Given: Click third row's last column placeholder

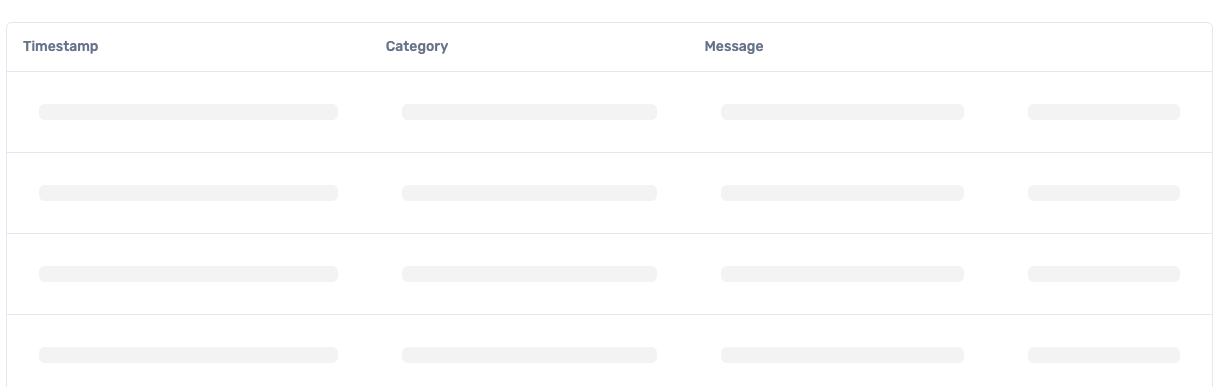Looking at the screenshot, I should pos(1104,274).
